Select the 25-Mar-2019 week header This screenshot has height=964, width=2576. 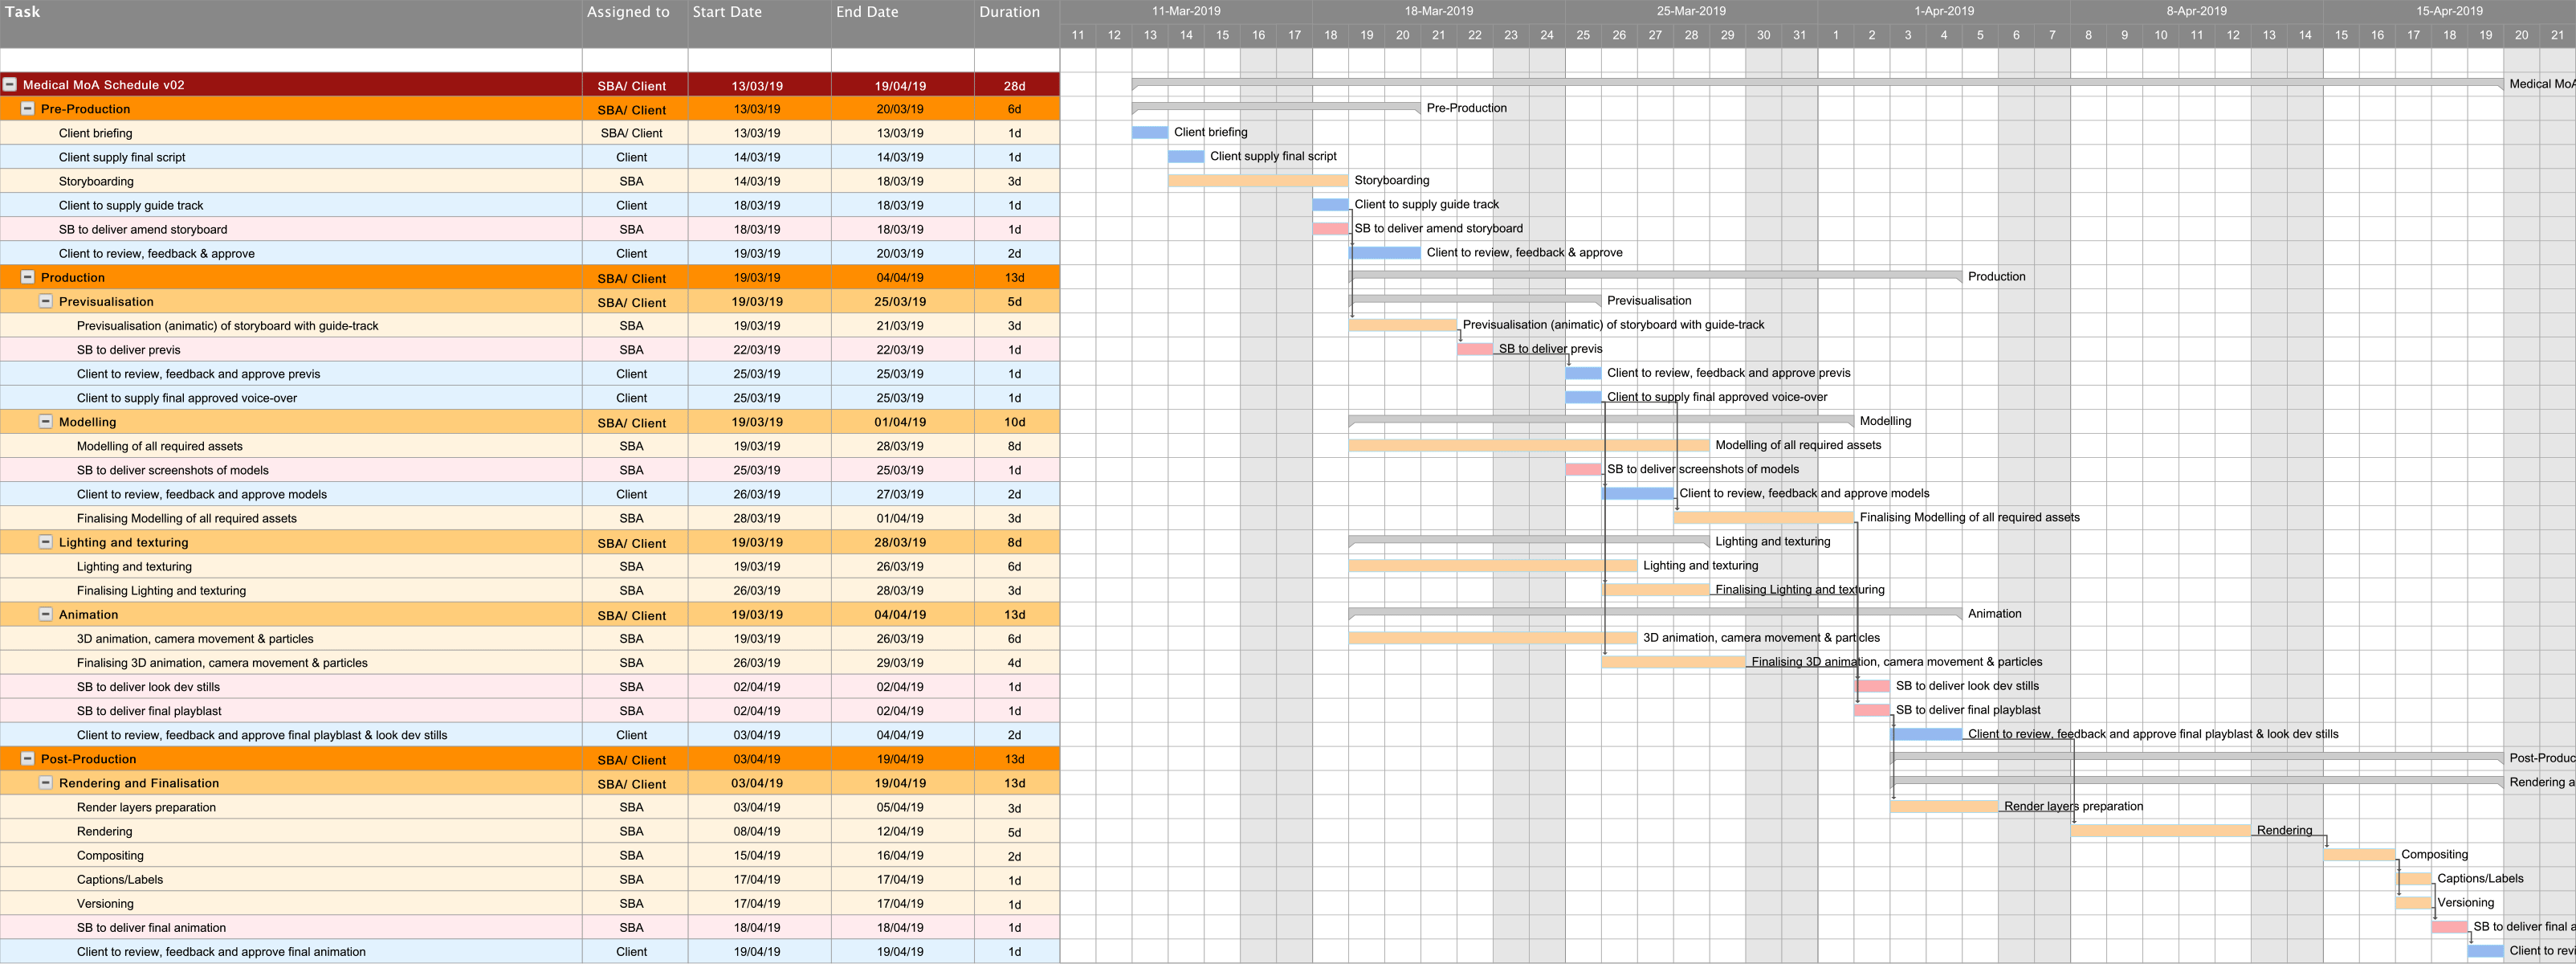[x=1691, y=11]
